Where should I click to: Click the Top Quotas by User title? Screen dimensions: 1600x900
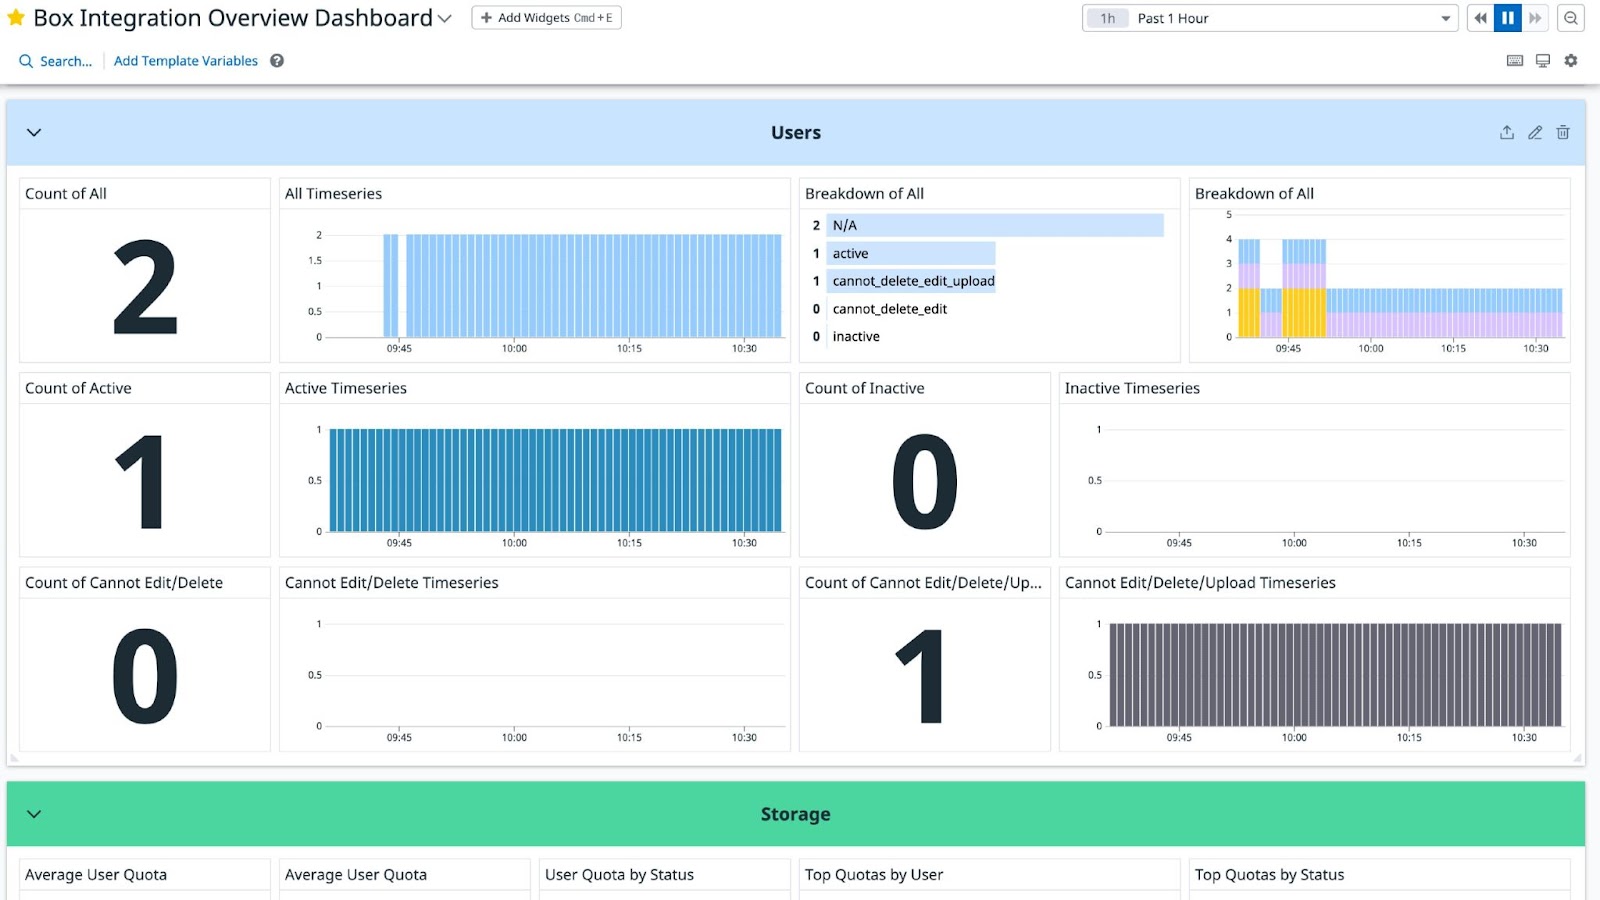pyautogui.click(x=874, y=875)
